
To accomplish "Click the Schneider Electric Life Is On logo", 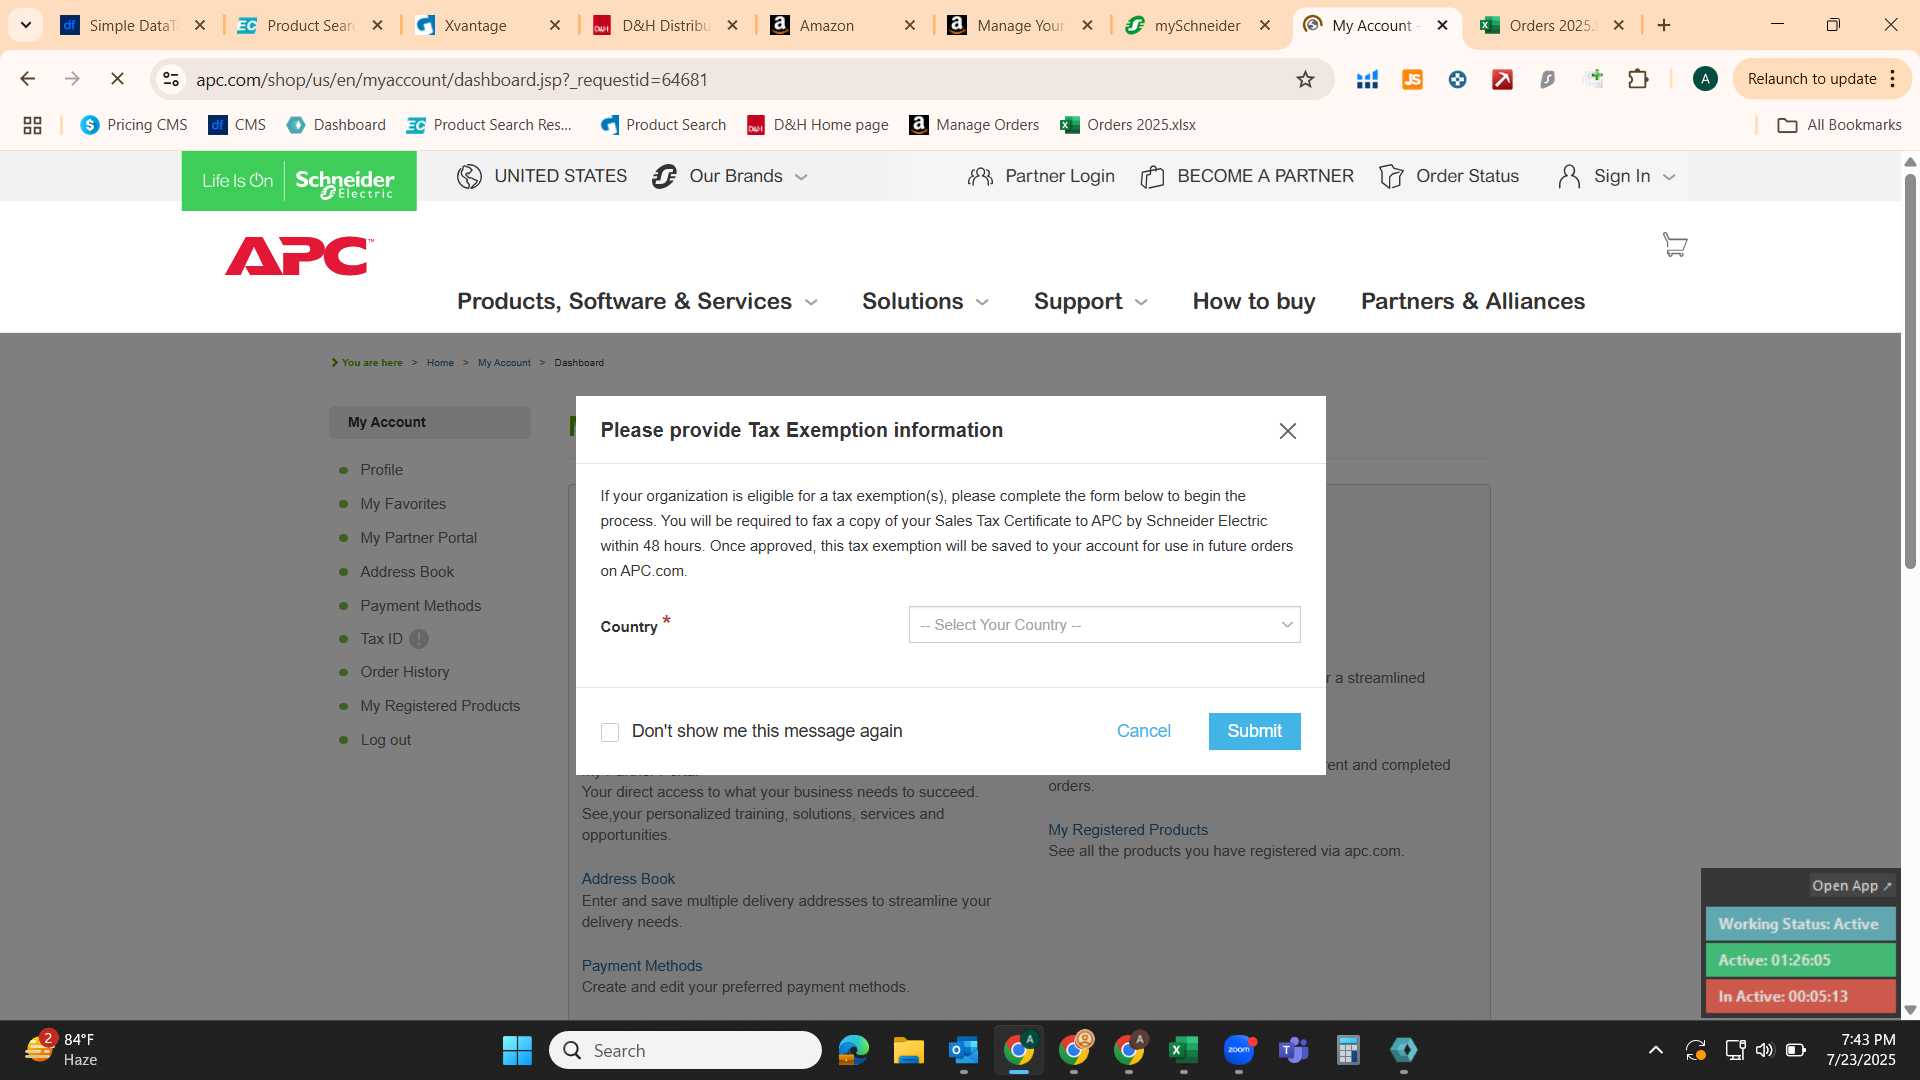I will pos(299,181).
